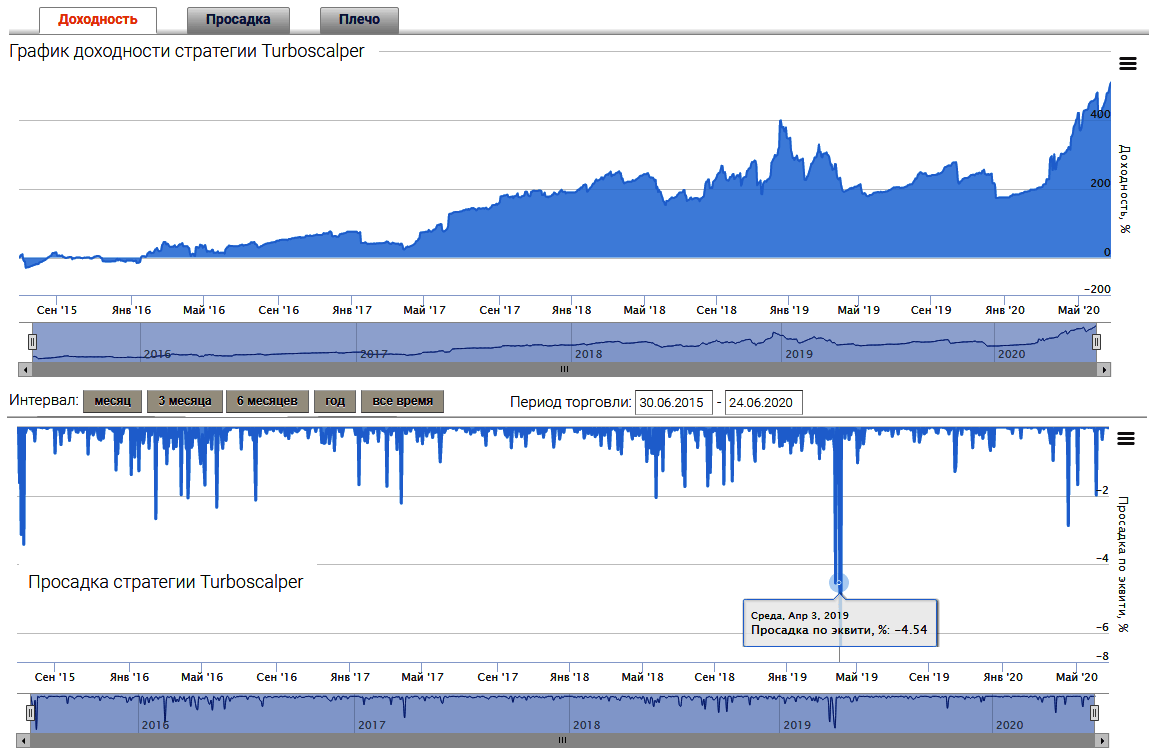
Task: Switch to the Просадка tab
Action: click(239, 20)
